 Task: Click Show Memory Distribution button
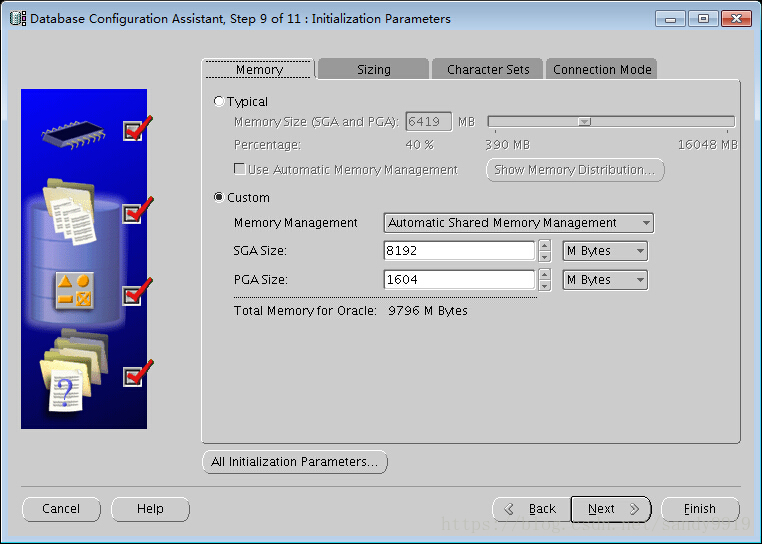[x=575, y=170]
